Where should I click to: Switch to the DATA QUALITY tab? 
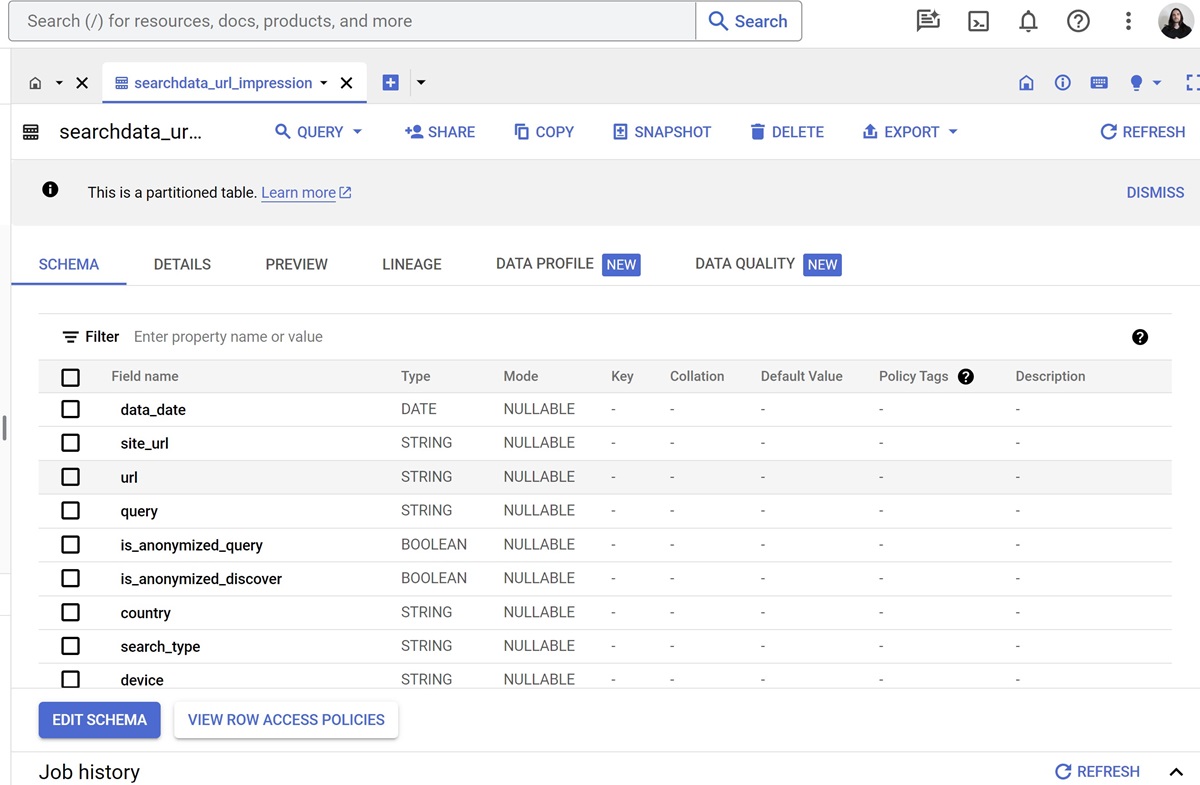[768, 264]
